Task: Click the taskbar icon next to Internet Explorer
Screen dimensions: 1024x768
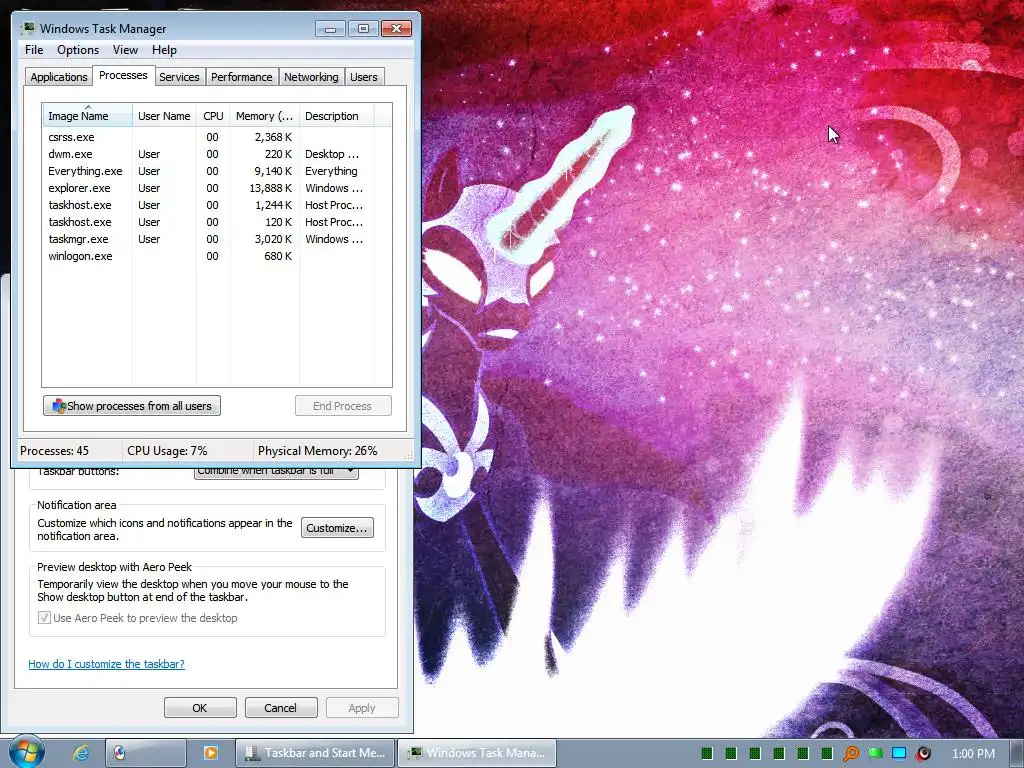Action: click(146, 753)
